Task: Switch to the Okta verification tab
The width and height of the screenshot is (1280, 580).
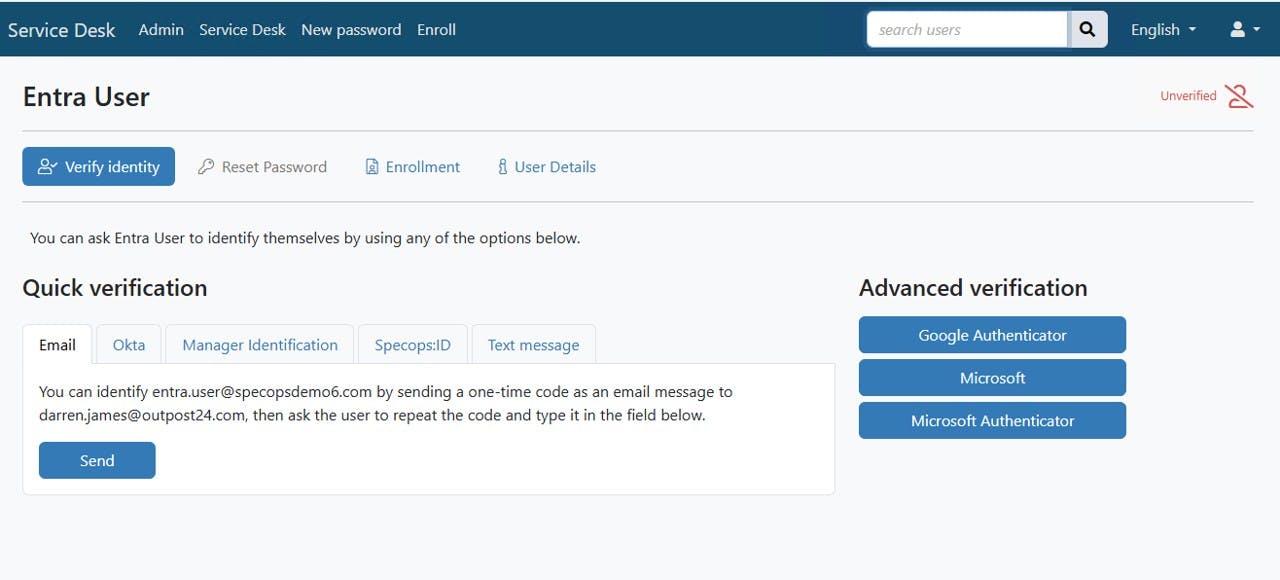Action: pyautogui.click(x=129, y=344)
